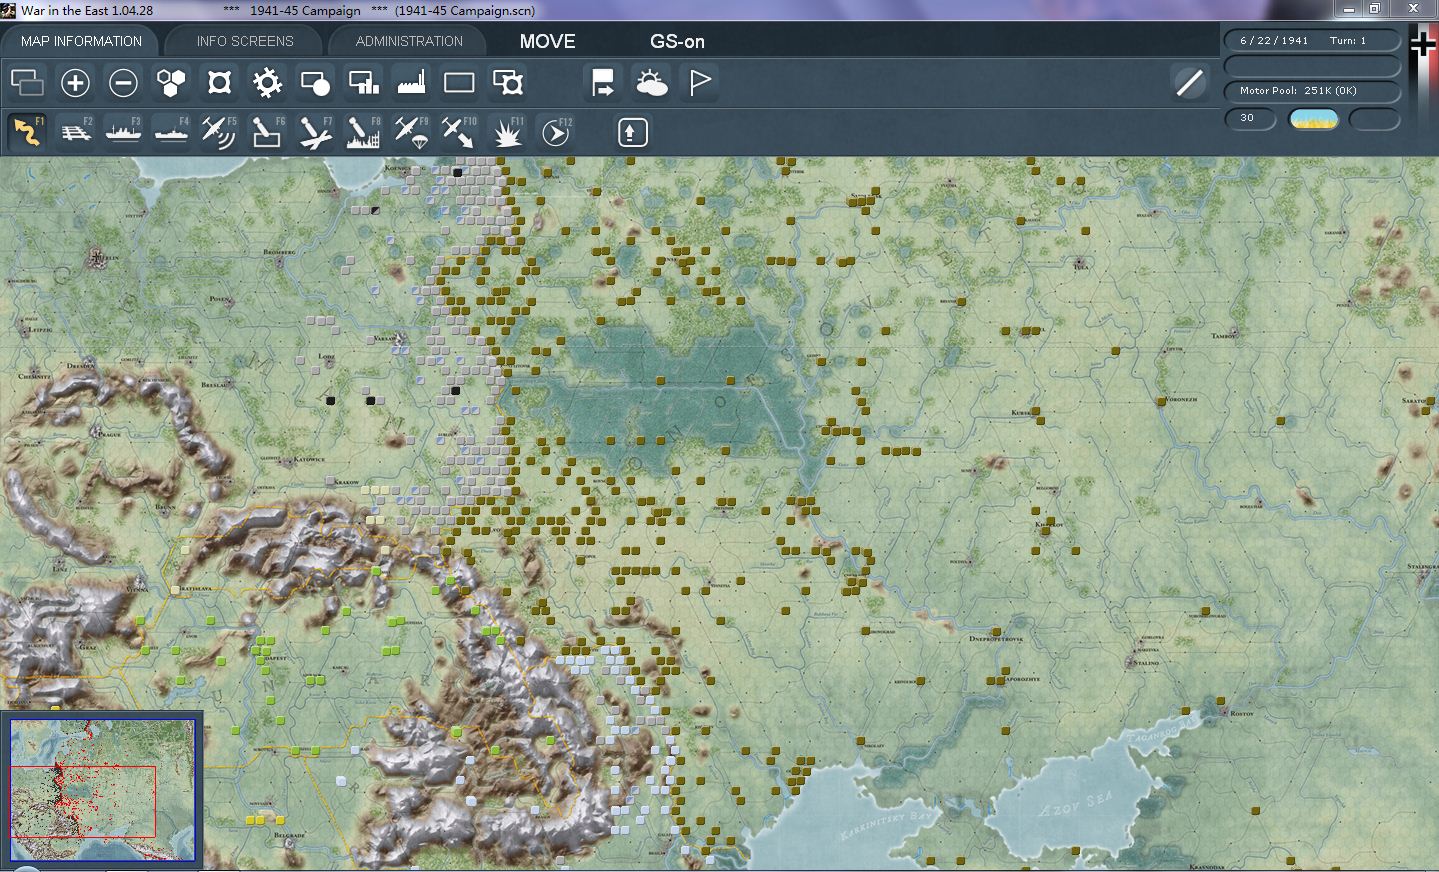Select air recon mode (F5)
1439x872 pixels.
point(219,132)
